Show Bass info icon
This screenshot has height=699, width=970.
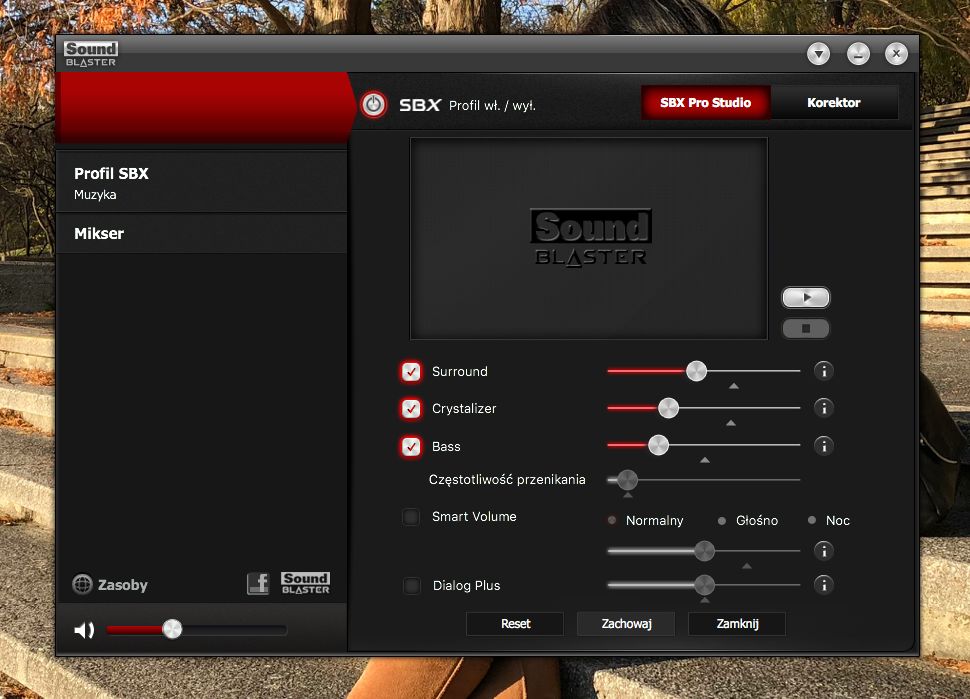coord(823,446)
